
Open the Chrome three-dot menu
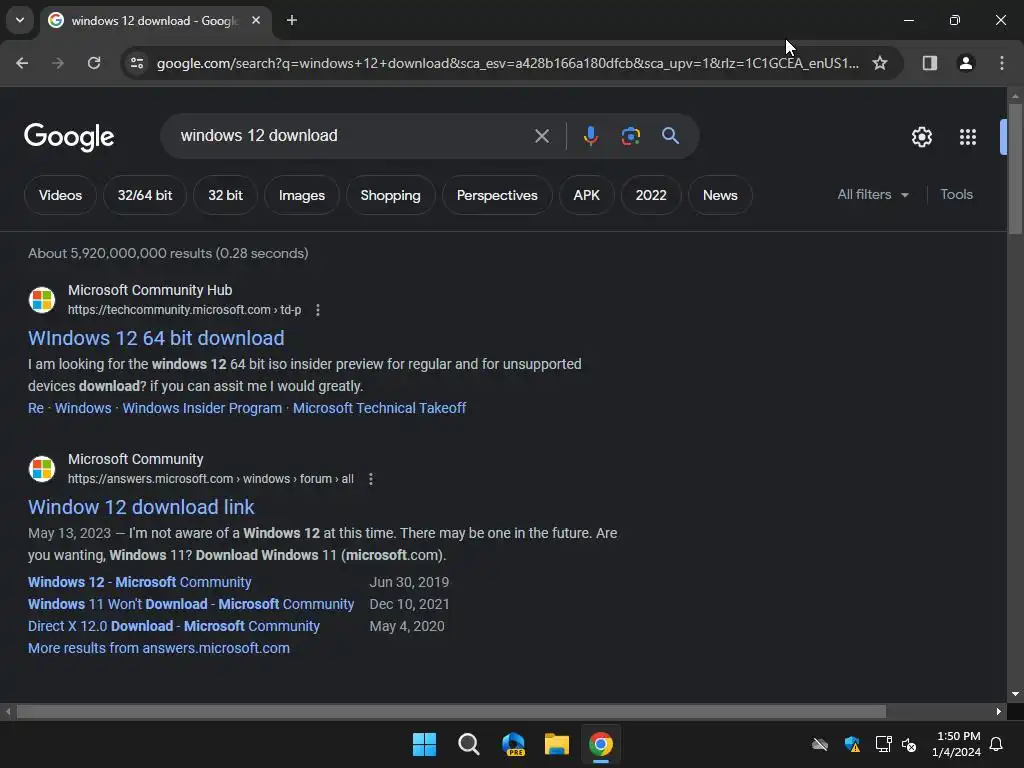click(x=1002, y=63)
